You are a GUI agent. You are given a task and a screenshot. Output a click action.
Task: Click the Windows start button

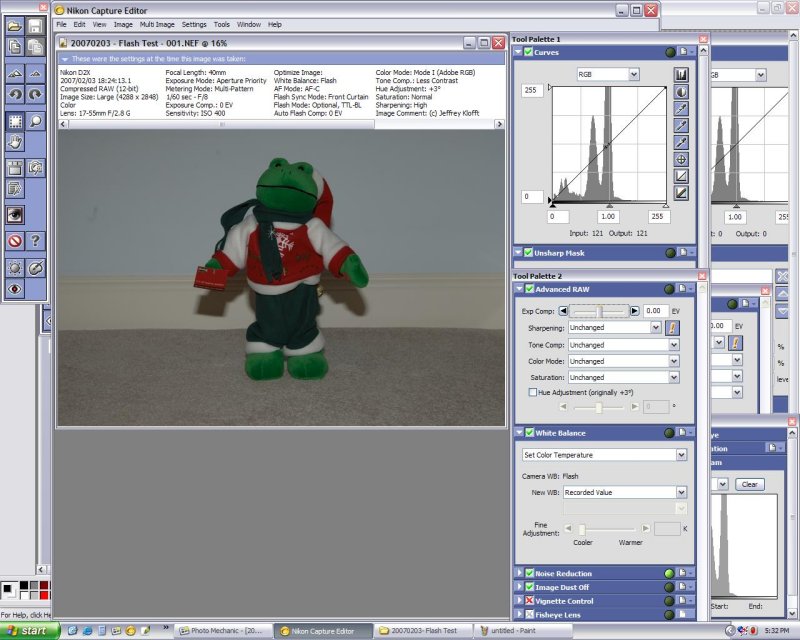point(29,631)
